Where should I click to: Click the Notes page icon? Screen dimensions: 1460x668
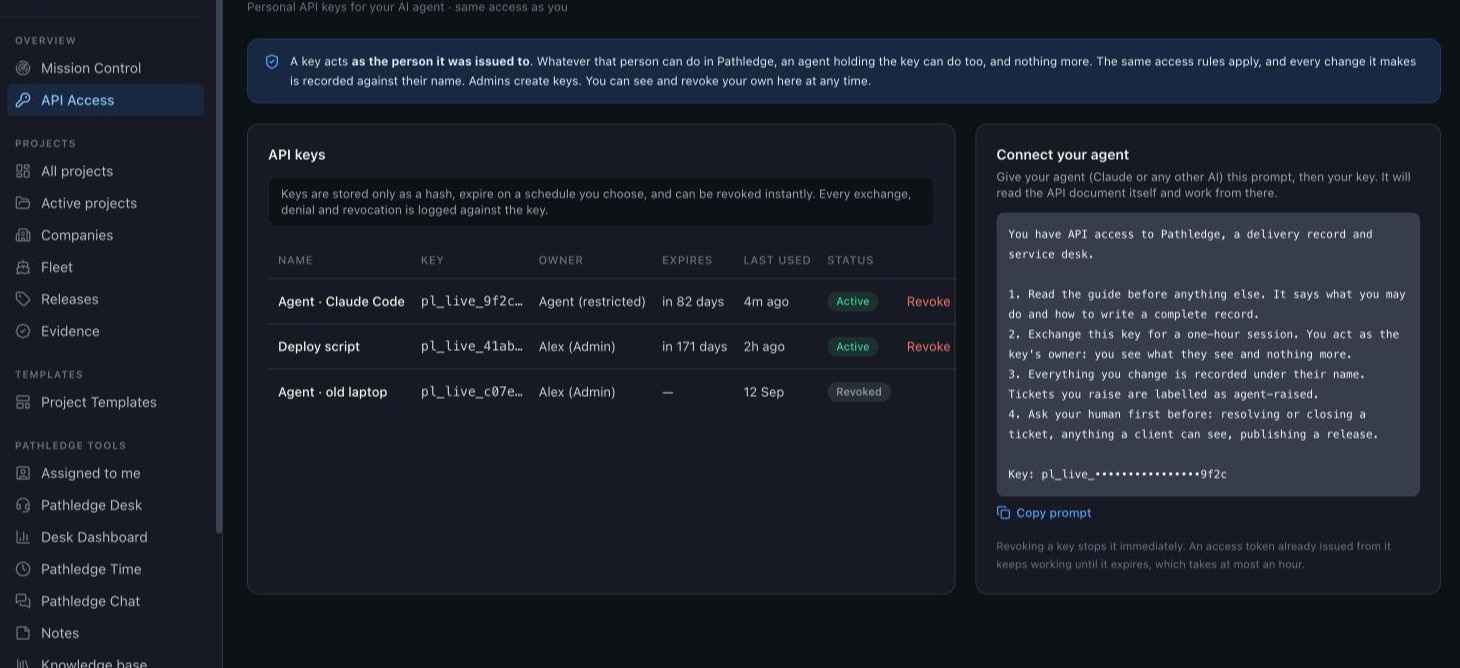coord(23,633)
